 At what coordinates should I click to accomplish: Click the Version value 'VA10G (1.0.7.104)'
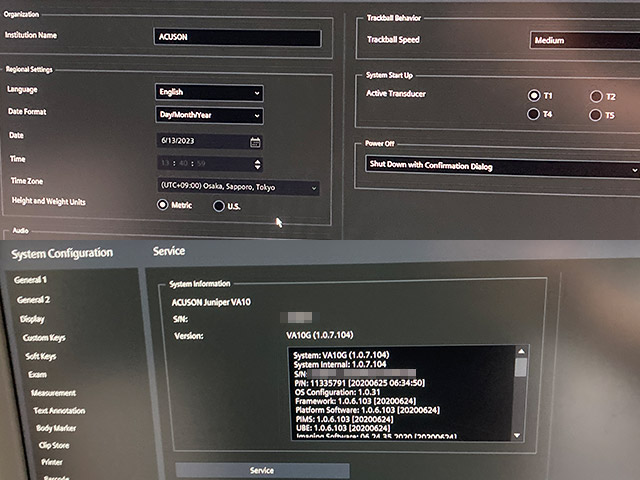pyautogui.click(x=320, y=336)
